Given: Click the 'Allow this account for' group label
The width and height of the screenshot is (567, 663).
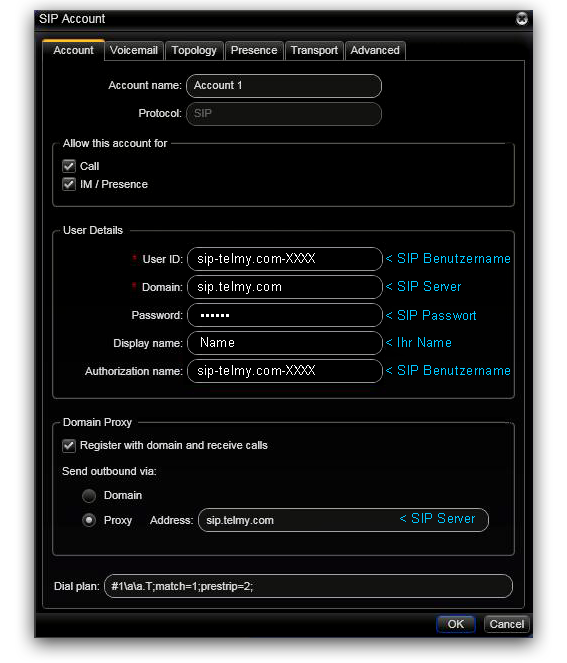Looking at the screenshot, I should (x=115, y=143).
